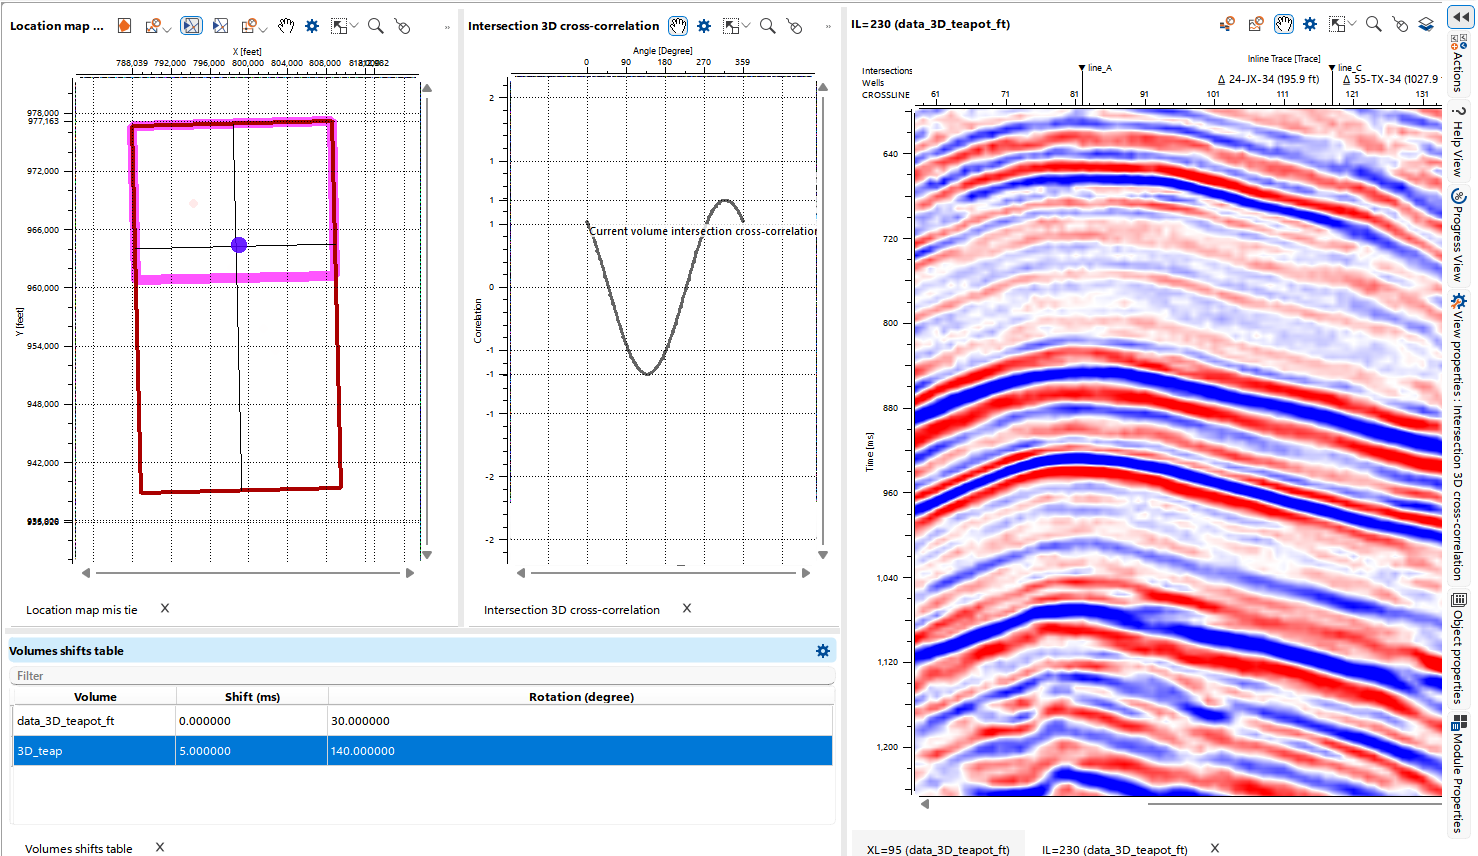Screen dimensions: 1478x856
Task: Switch to the XL=95 (data_3D_teapot_ft) tab
Action: pos(937,849)
